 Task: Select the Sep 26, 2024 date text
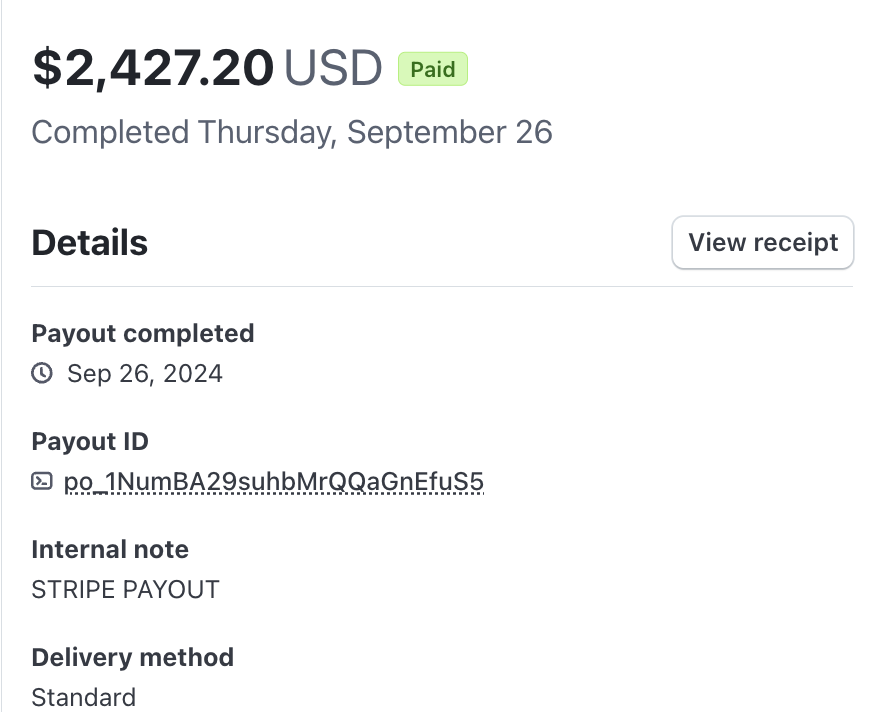pyautogui.click(x=145, y=374)
